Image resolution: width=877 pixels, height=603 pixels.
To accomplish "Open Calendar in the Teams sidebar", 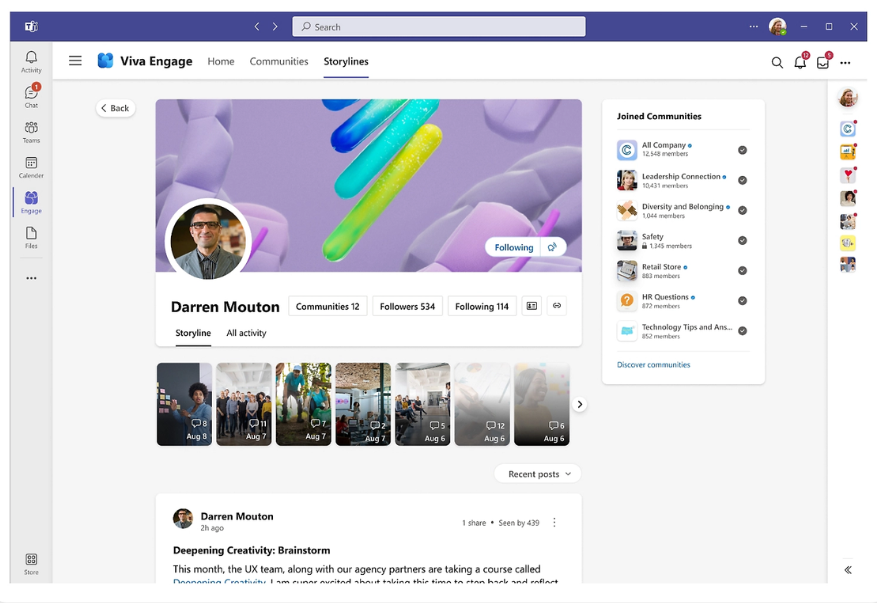I will point(31,167).
